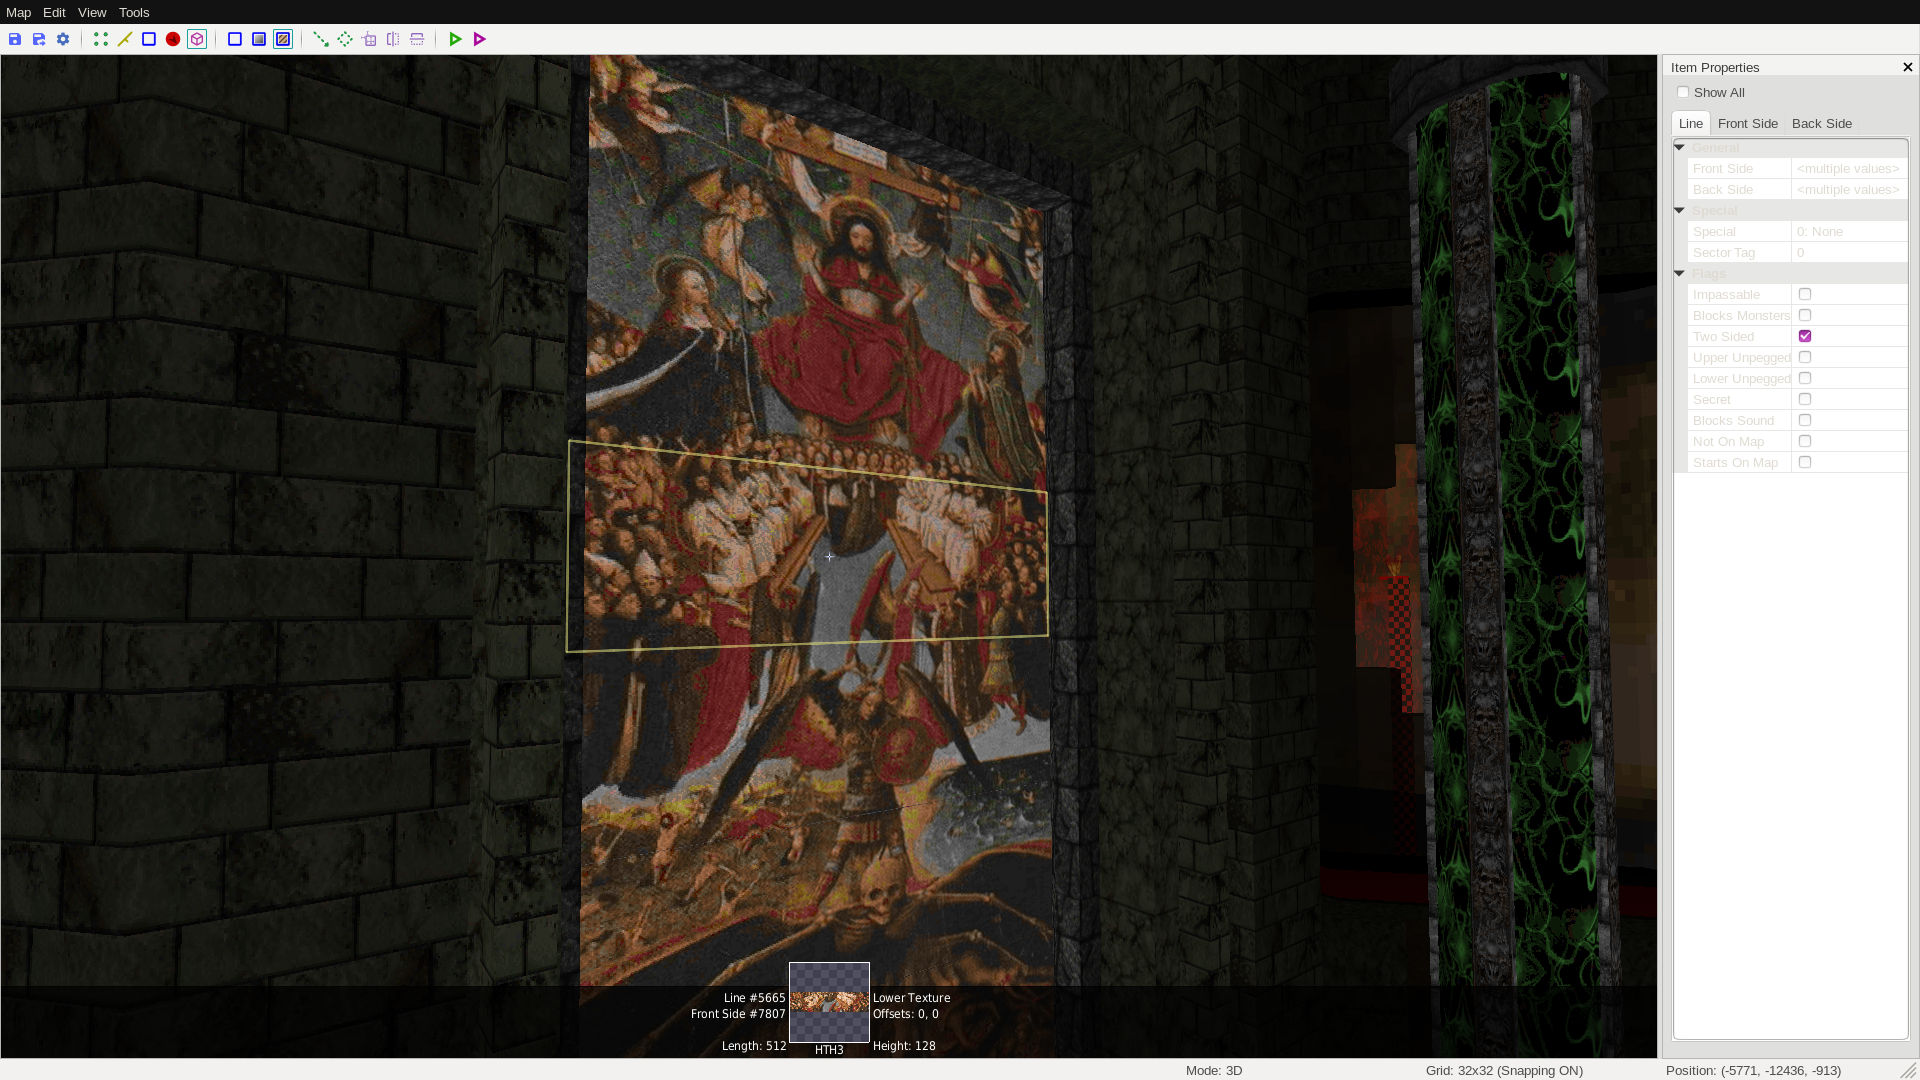The image size is (1920, 1080).
Task: Switch to Lines mode
Action: (125, 39)
